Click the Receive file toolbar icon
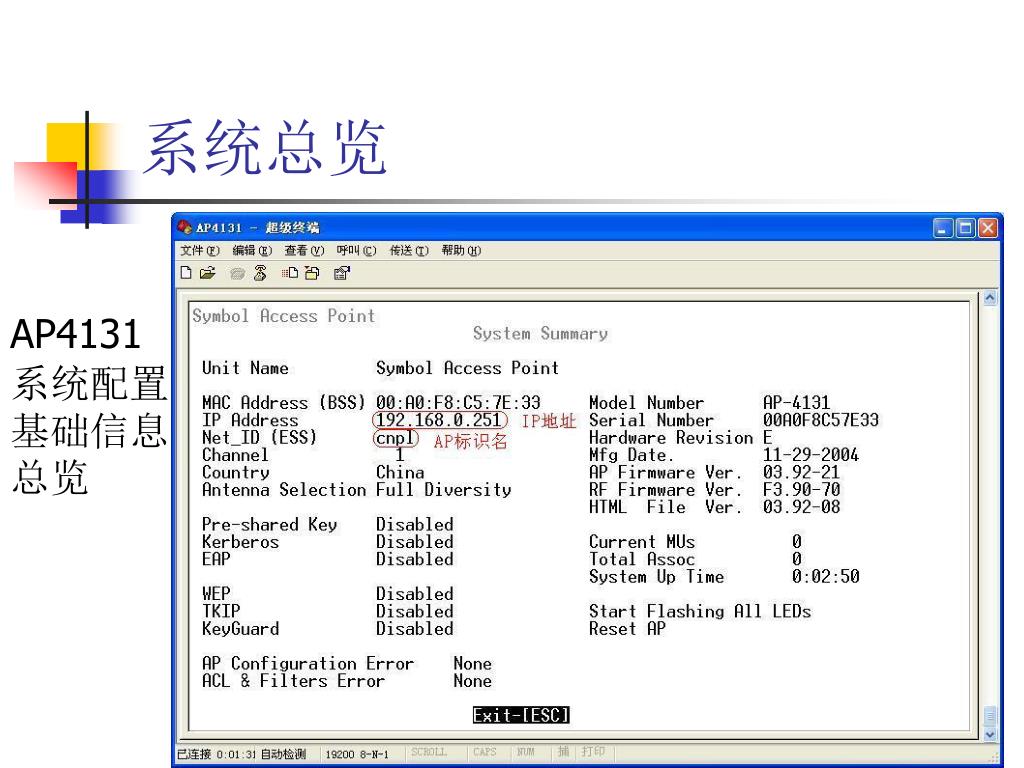The width and height of the screenshot is (1024, 768). point(312,273)
